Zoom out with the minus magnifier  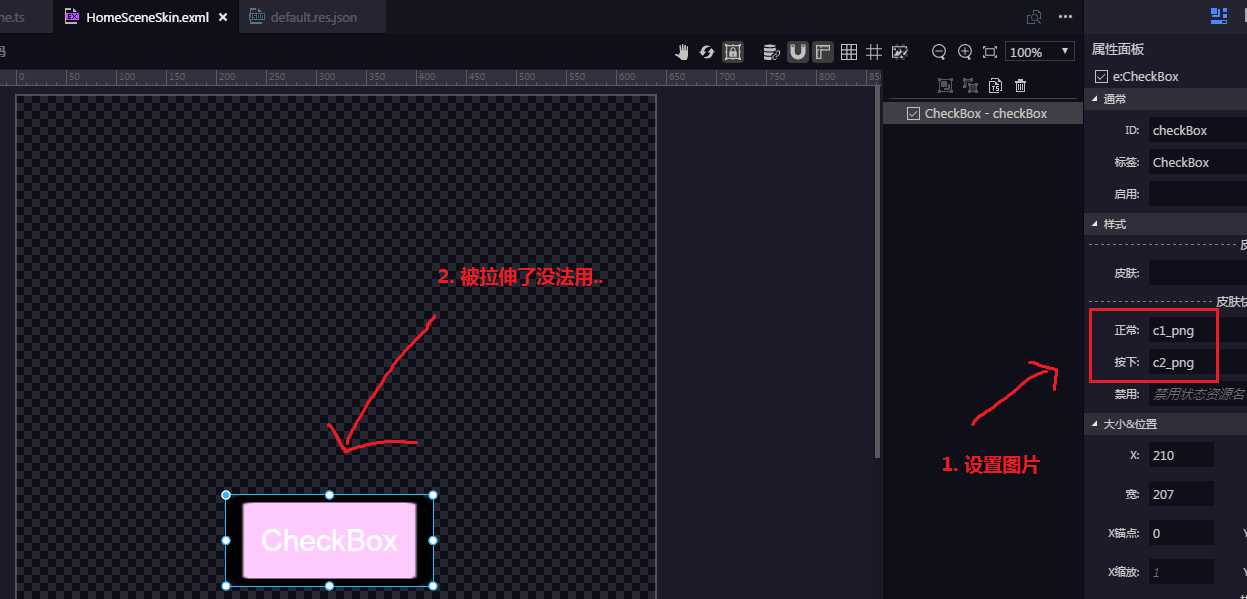pyautogui.click(x=939, y=52)
